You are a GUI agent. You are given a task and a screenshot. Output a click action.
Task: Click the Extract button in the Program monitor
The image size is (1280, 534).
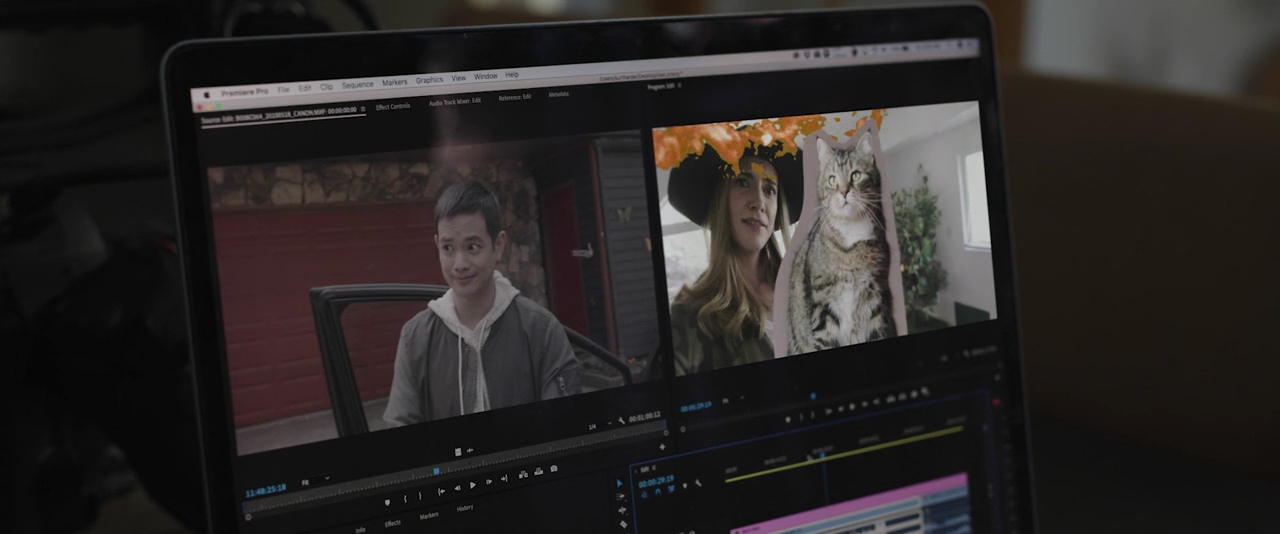click(902, 396)
